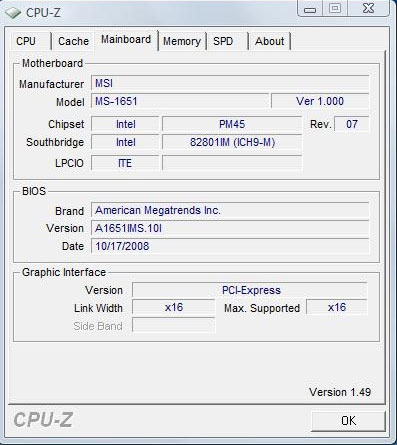Go to the Memory tab
Image resolution: width=397 pixels, height=445 pixels.
pos(182,41)
